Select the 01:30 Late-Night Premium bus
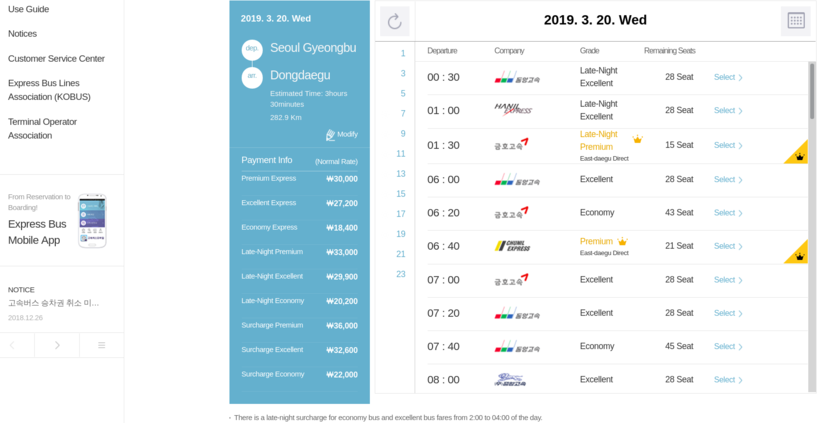820x423 pixels. point(728,145)
